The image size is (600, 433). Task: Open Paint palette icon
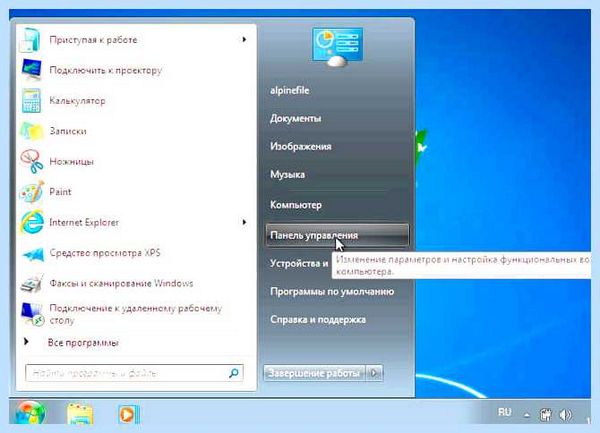click(31, 192)
